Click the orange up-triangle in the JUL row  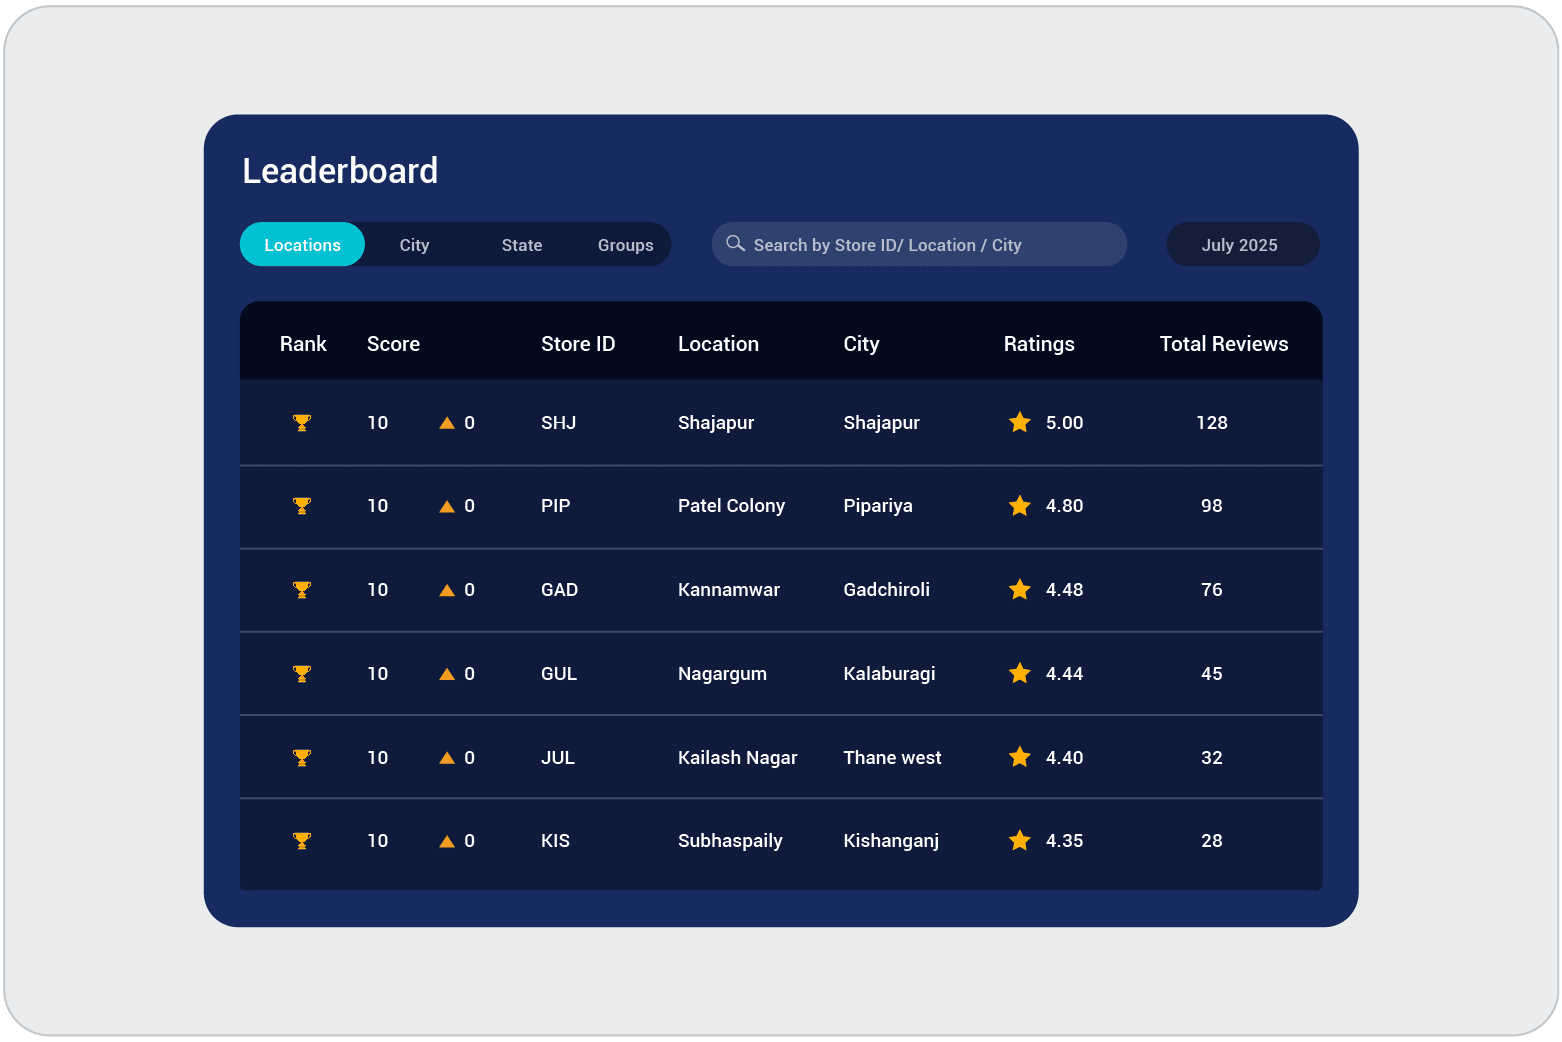[447, 758]
